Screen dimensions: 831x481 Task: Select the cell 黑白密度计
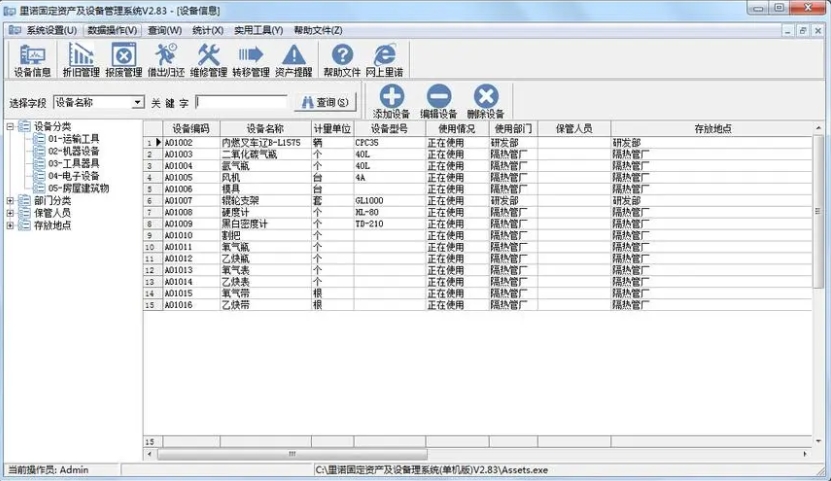pyautogui.click(x=266, y=224)
